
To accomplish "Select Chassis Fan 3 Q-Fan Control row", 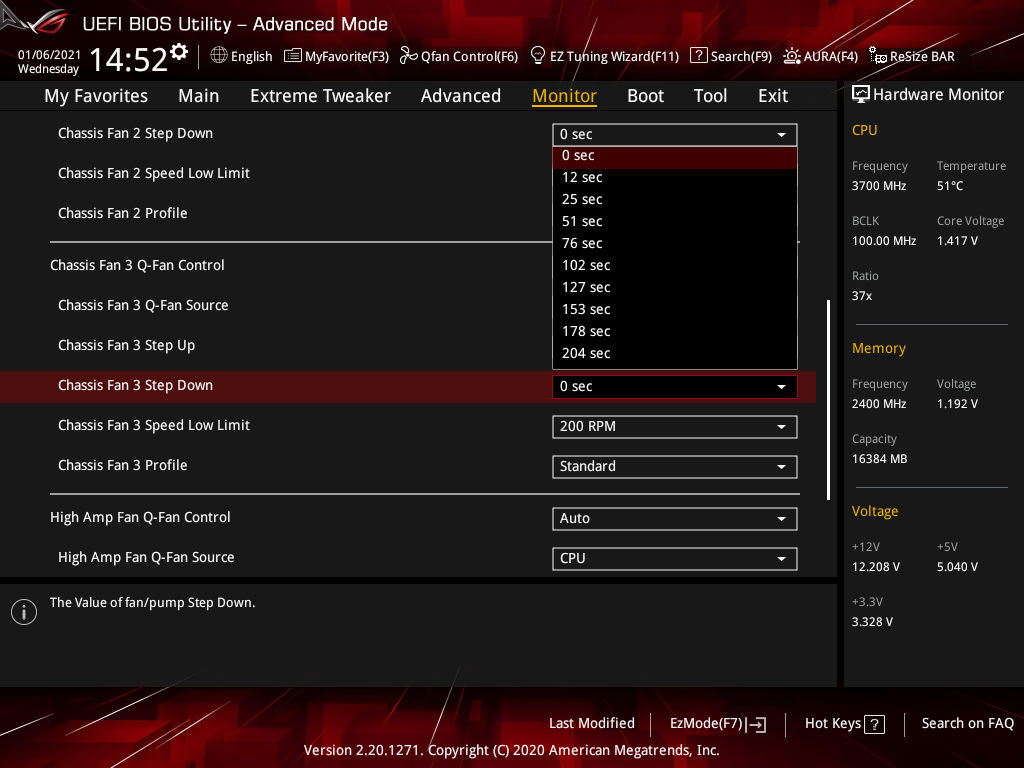I will [x=137, y=265].
